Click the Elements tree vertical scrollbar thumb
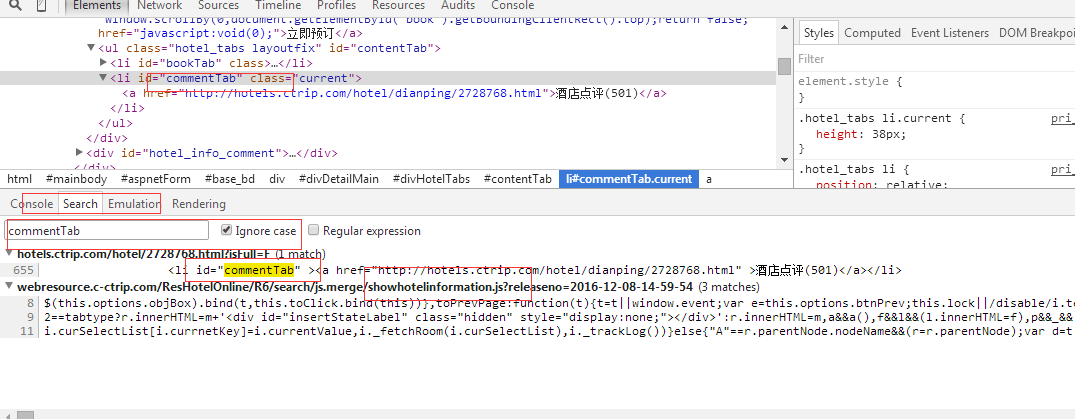 (x=784, y=66)
